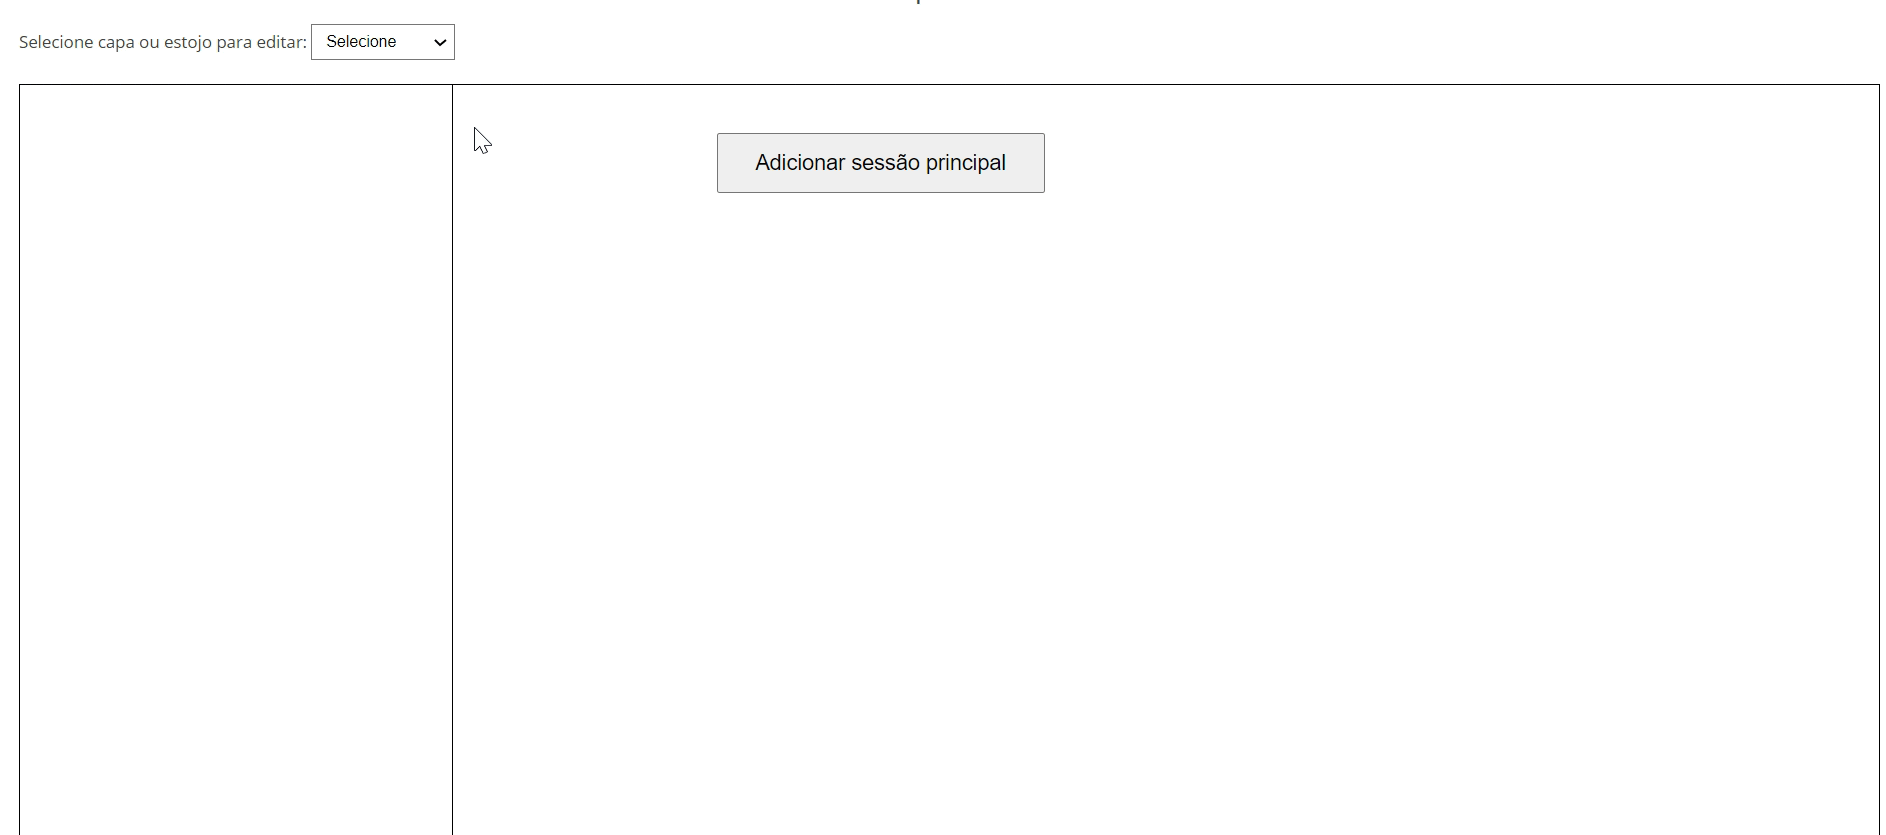This screenshot has height=835, width=1886.
Task: Click the top border line of the main panel
Action: click(x=949, y=85)
